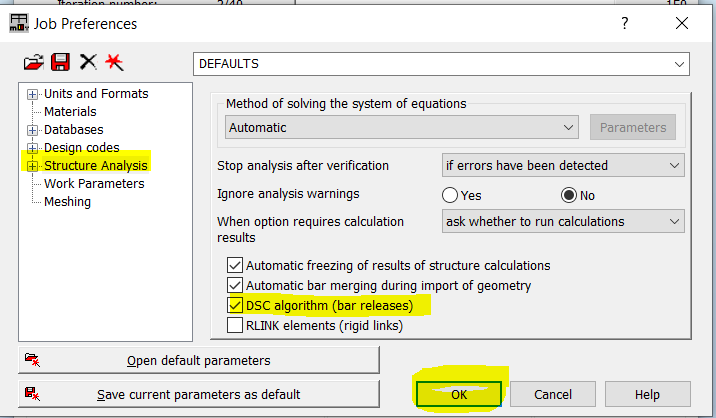Select Yes for Ignore analysis warnings
Image resolution: width=716 pixels, height=418 pixels.
[450, 195]
